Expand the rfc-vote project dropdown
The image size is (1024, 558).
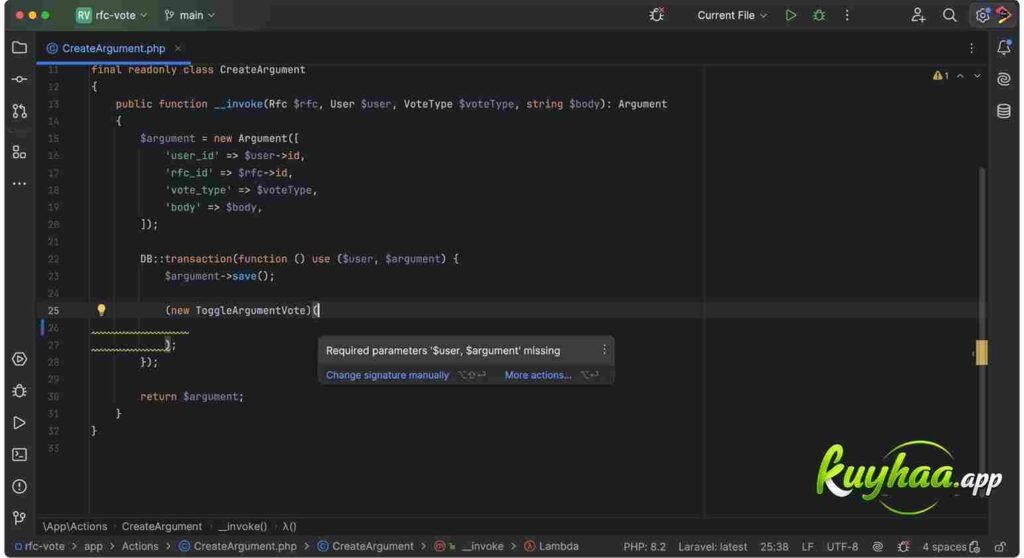(x=112, y=15)
